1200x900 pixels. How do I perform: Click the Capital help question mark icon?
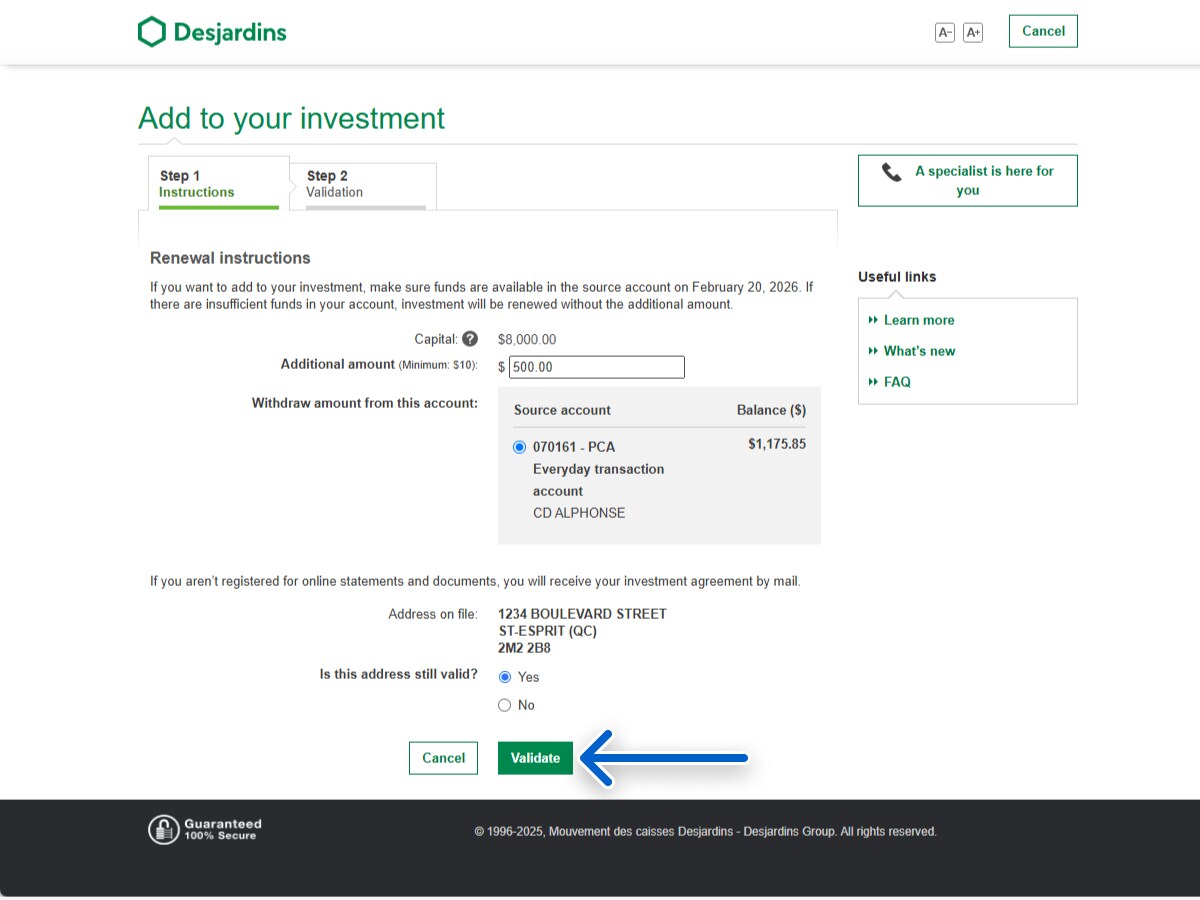[x=470, y=339]
